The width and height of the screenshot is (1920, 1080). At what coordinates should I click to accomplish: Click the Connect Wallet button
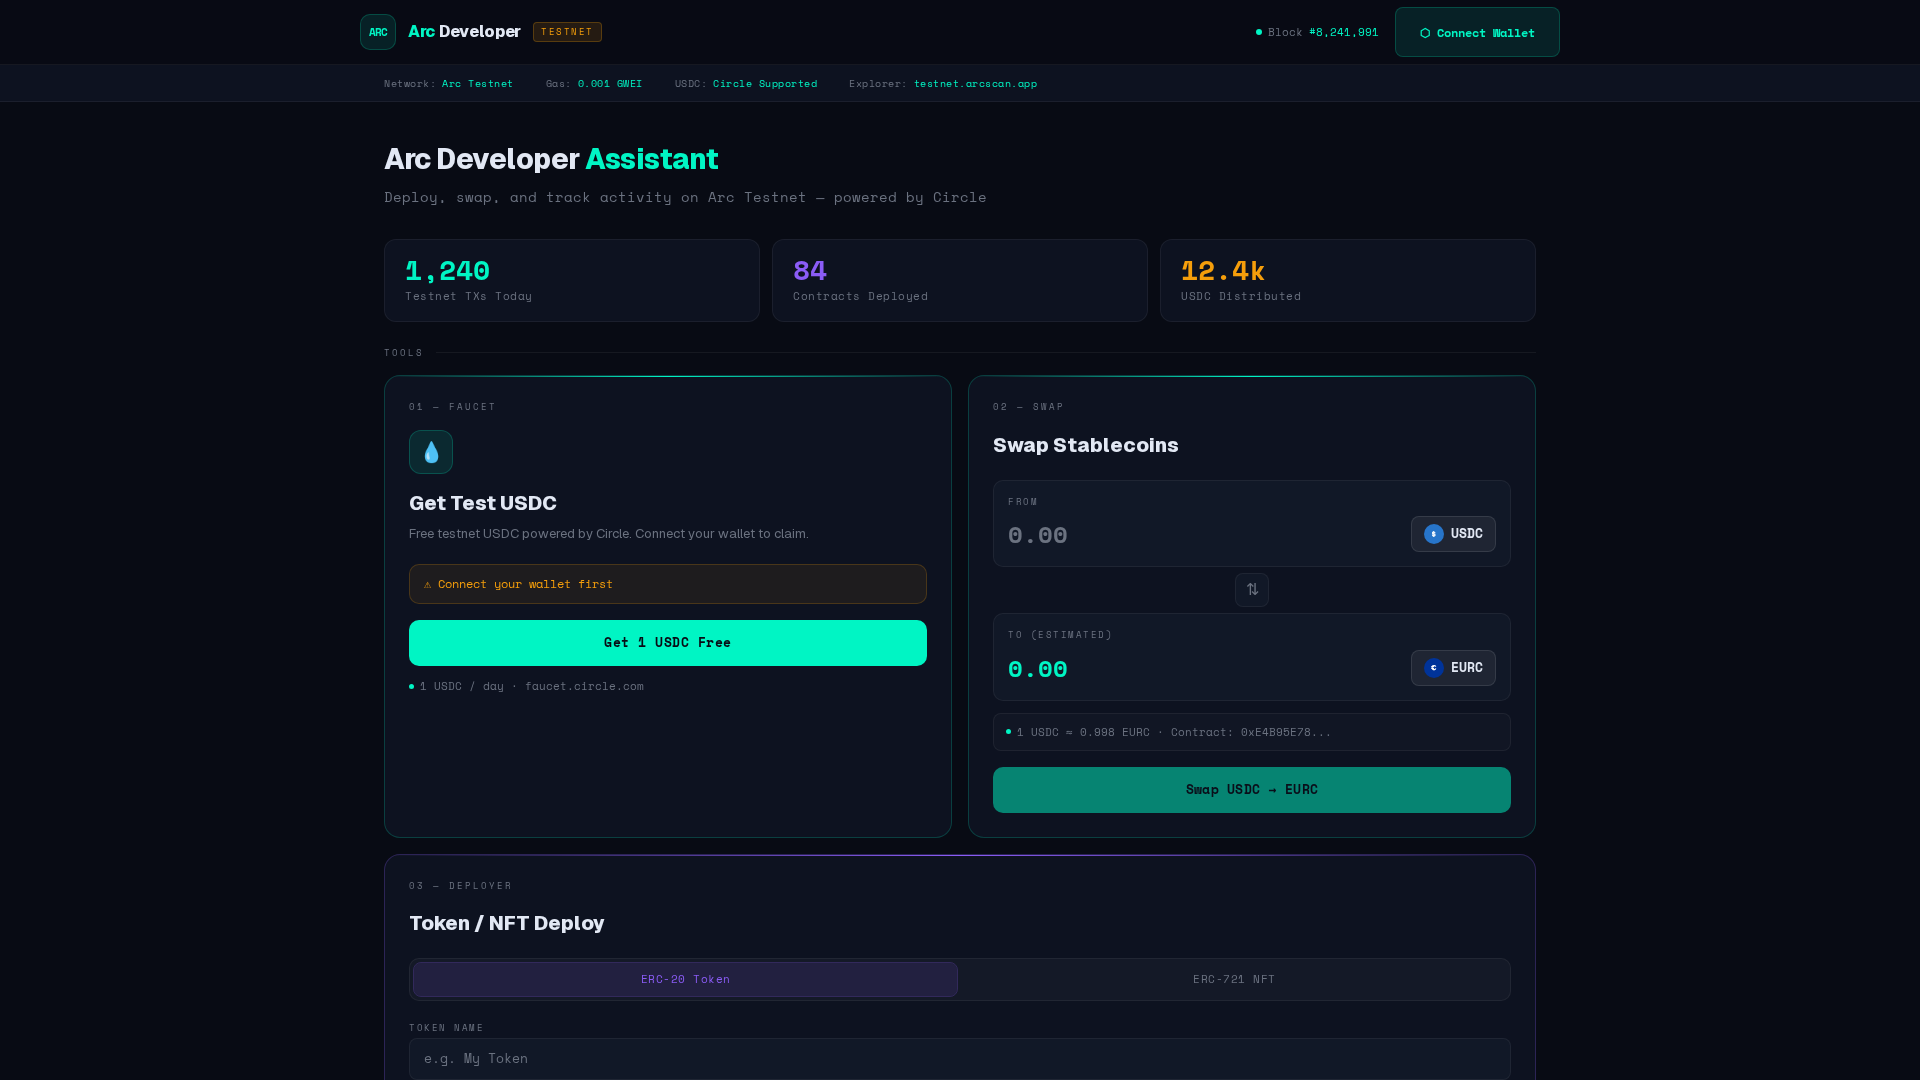click(1477, 32)
